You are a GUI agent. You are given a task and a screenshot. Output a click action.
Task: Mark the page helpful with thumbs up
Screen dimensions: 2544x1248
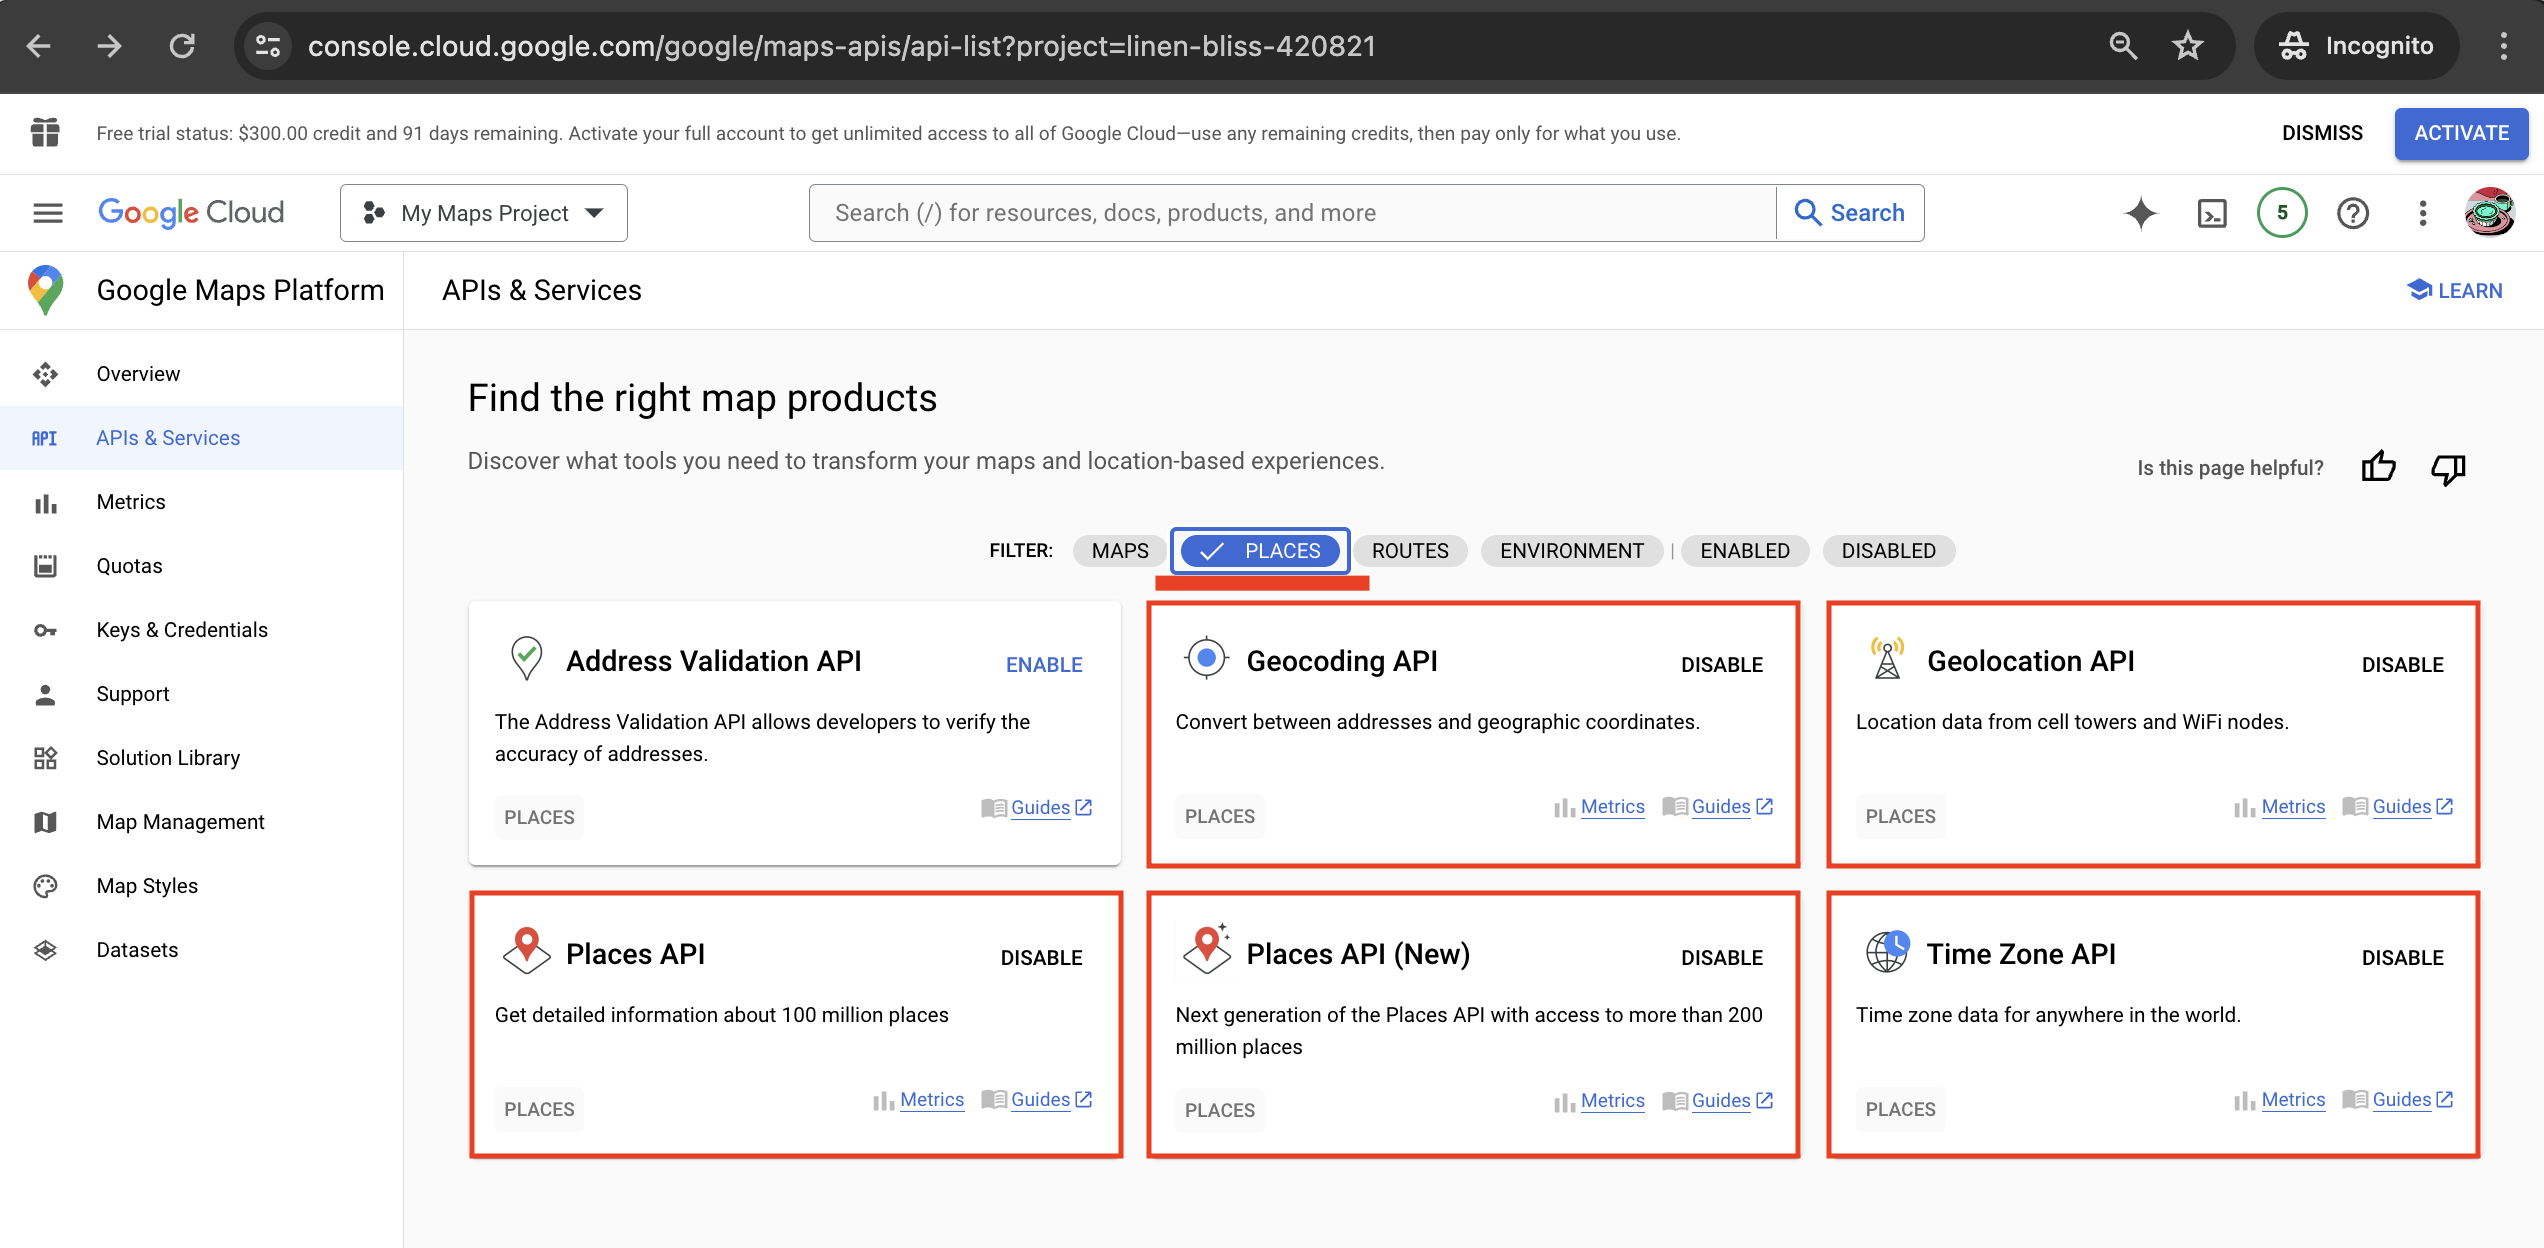[2378, 467]
